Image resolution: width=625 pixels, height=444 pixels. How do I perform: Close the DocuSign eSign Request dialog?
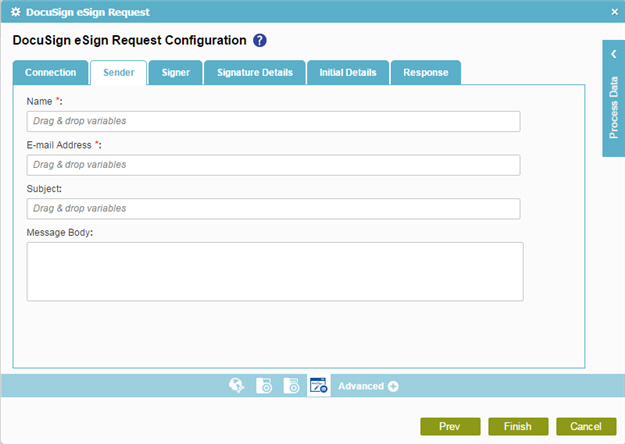pyautogui.click(x=615, y=12)
